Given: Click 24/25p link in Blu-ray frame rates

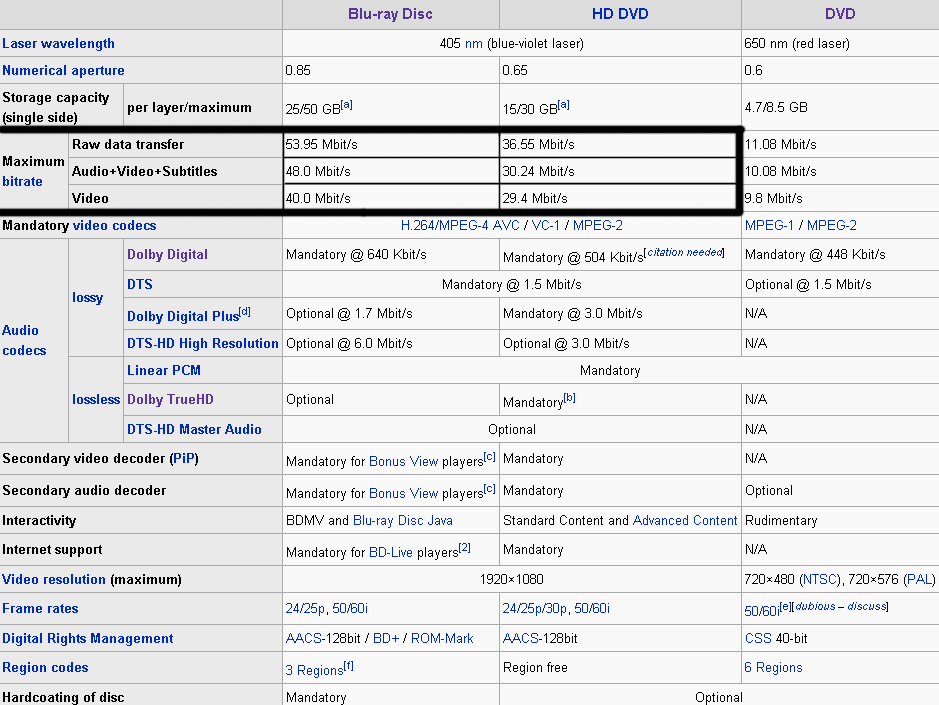Looking at the screenshot, I should [305, 609].
